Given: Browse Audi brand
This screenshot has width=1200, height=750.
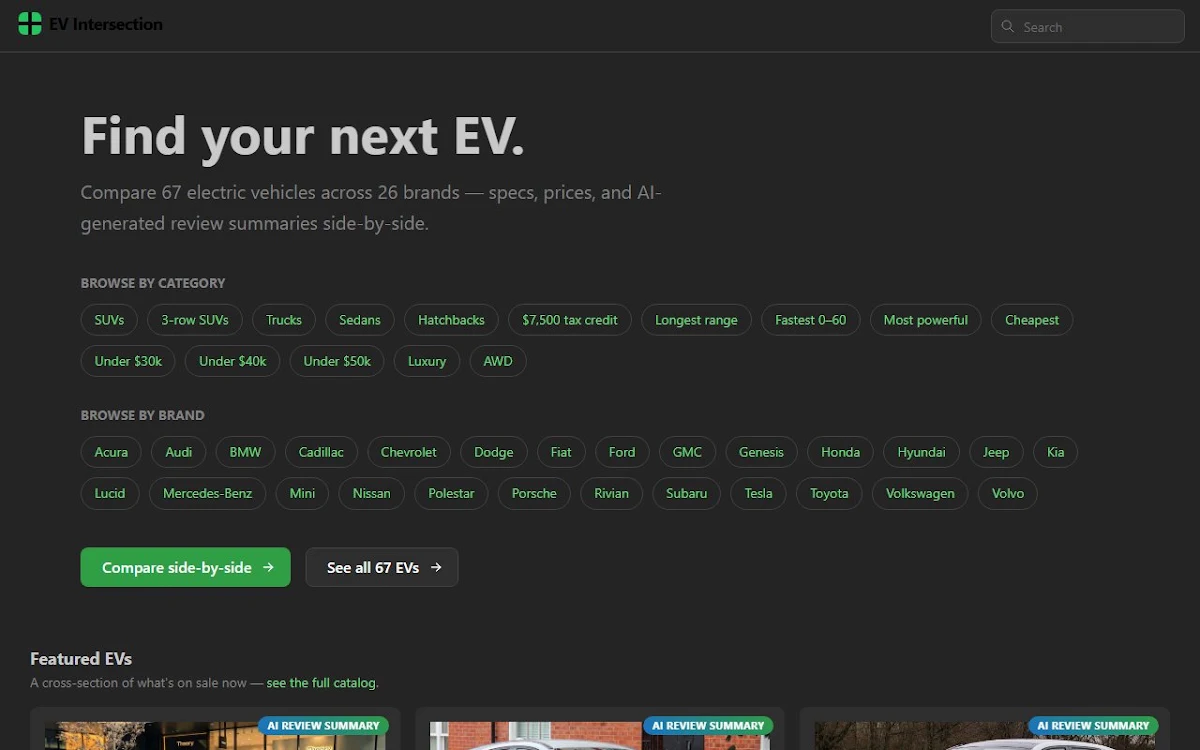Looking at the screenshot, I should pyautogui.click(x=179, y=452).
